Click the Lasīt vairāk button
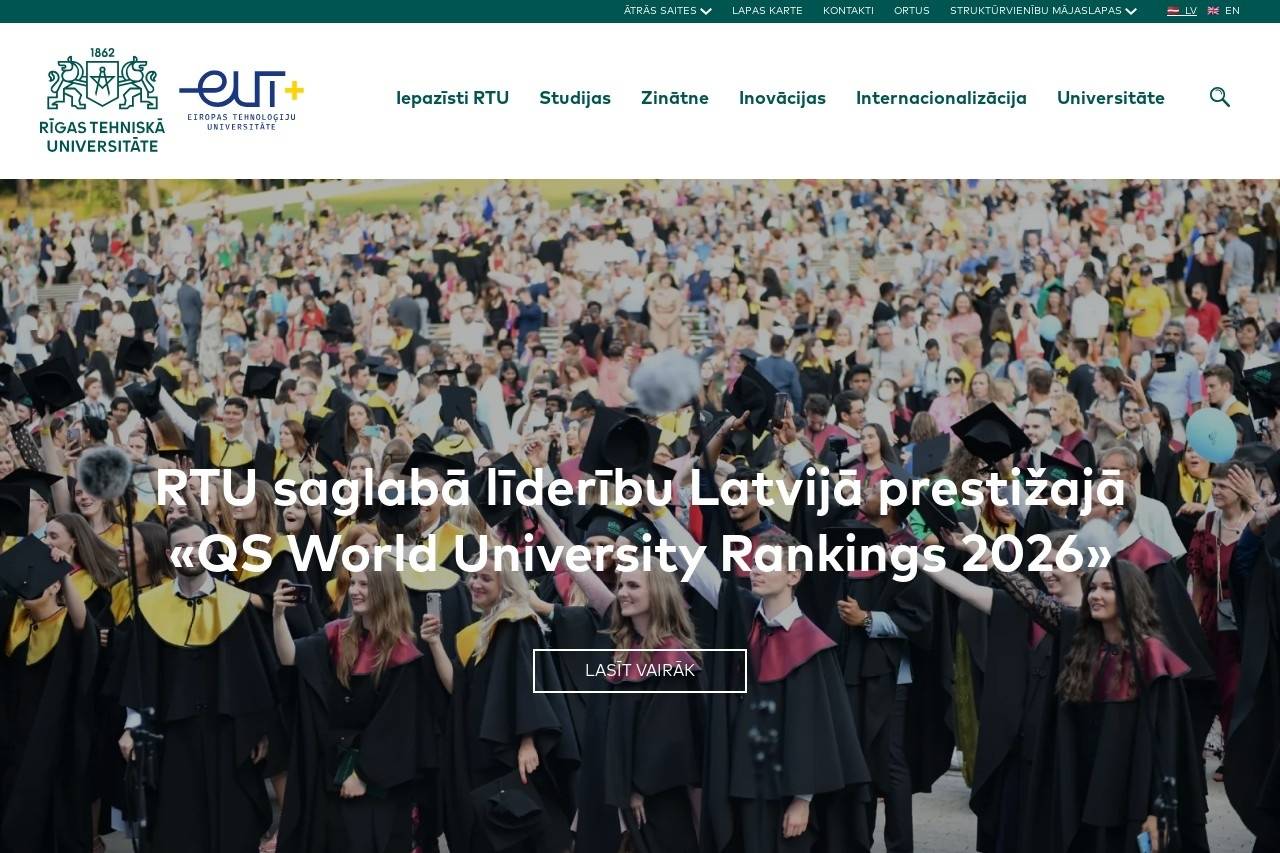The image size is (1280, 853). pyautogui.click(x=640, y=671)
